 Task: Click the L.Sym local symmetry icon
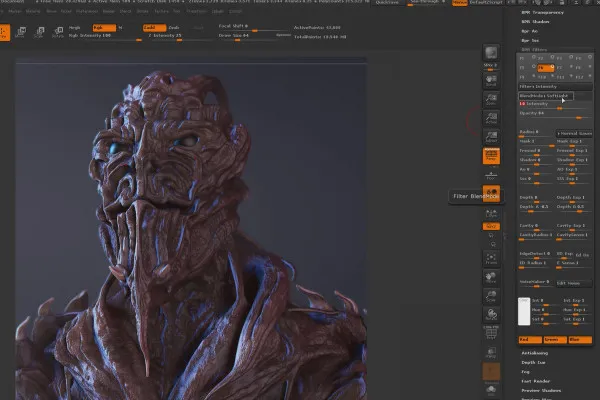491,214
